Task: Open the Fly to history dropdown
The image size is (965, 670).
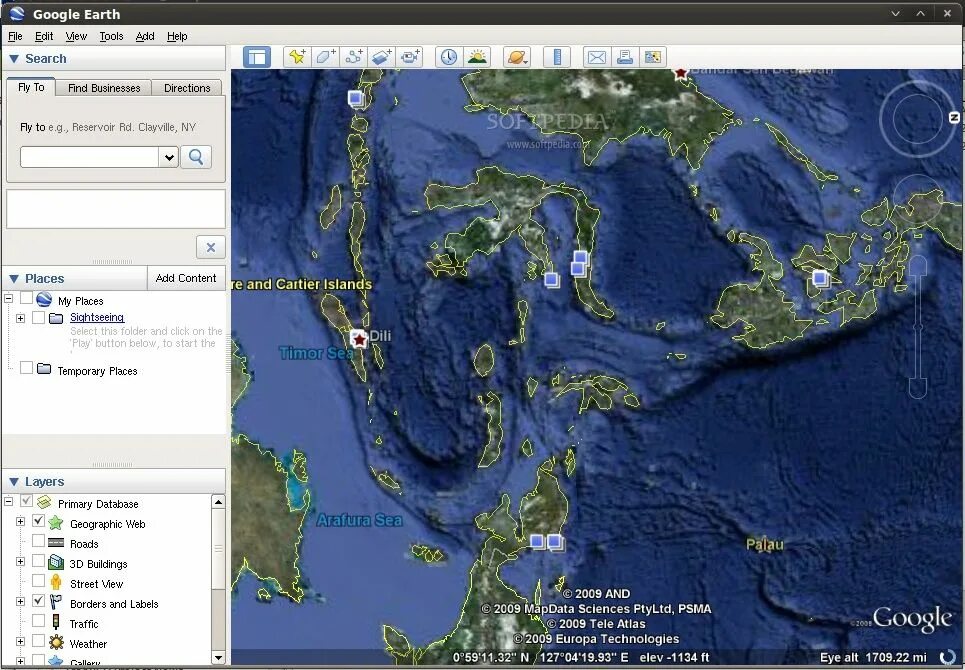Action: pos(169,158)
